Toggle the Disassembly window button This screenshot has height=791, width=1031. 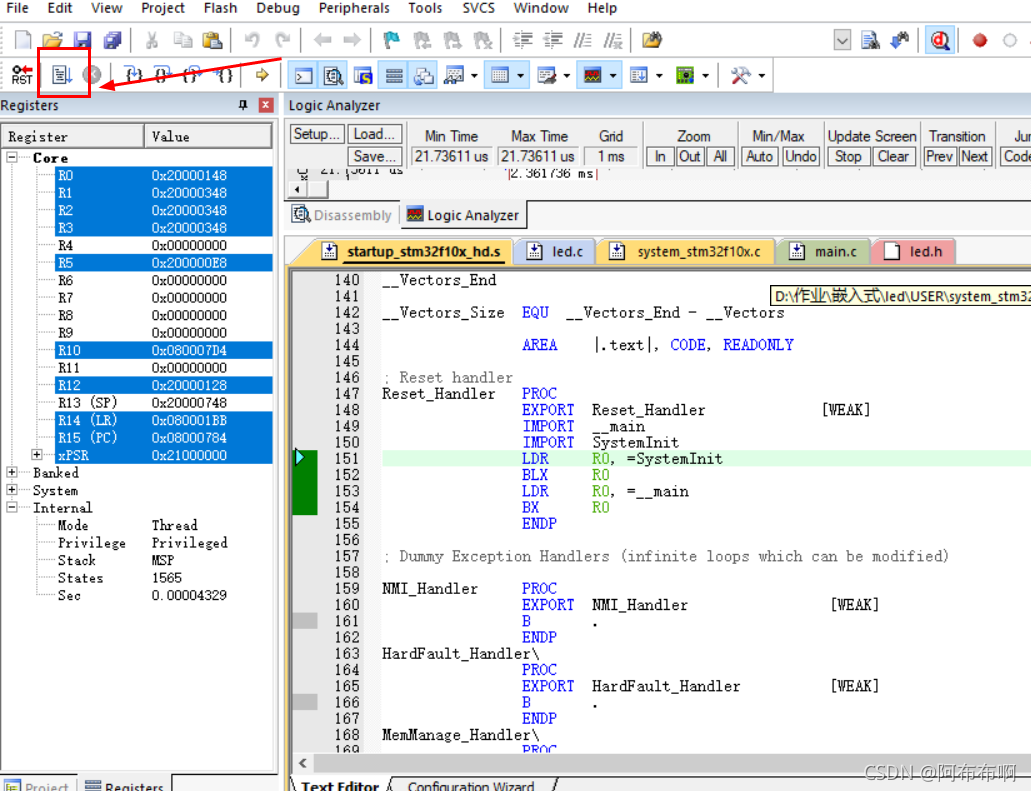333,76
